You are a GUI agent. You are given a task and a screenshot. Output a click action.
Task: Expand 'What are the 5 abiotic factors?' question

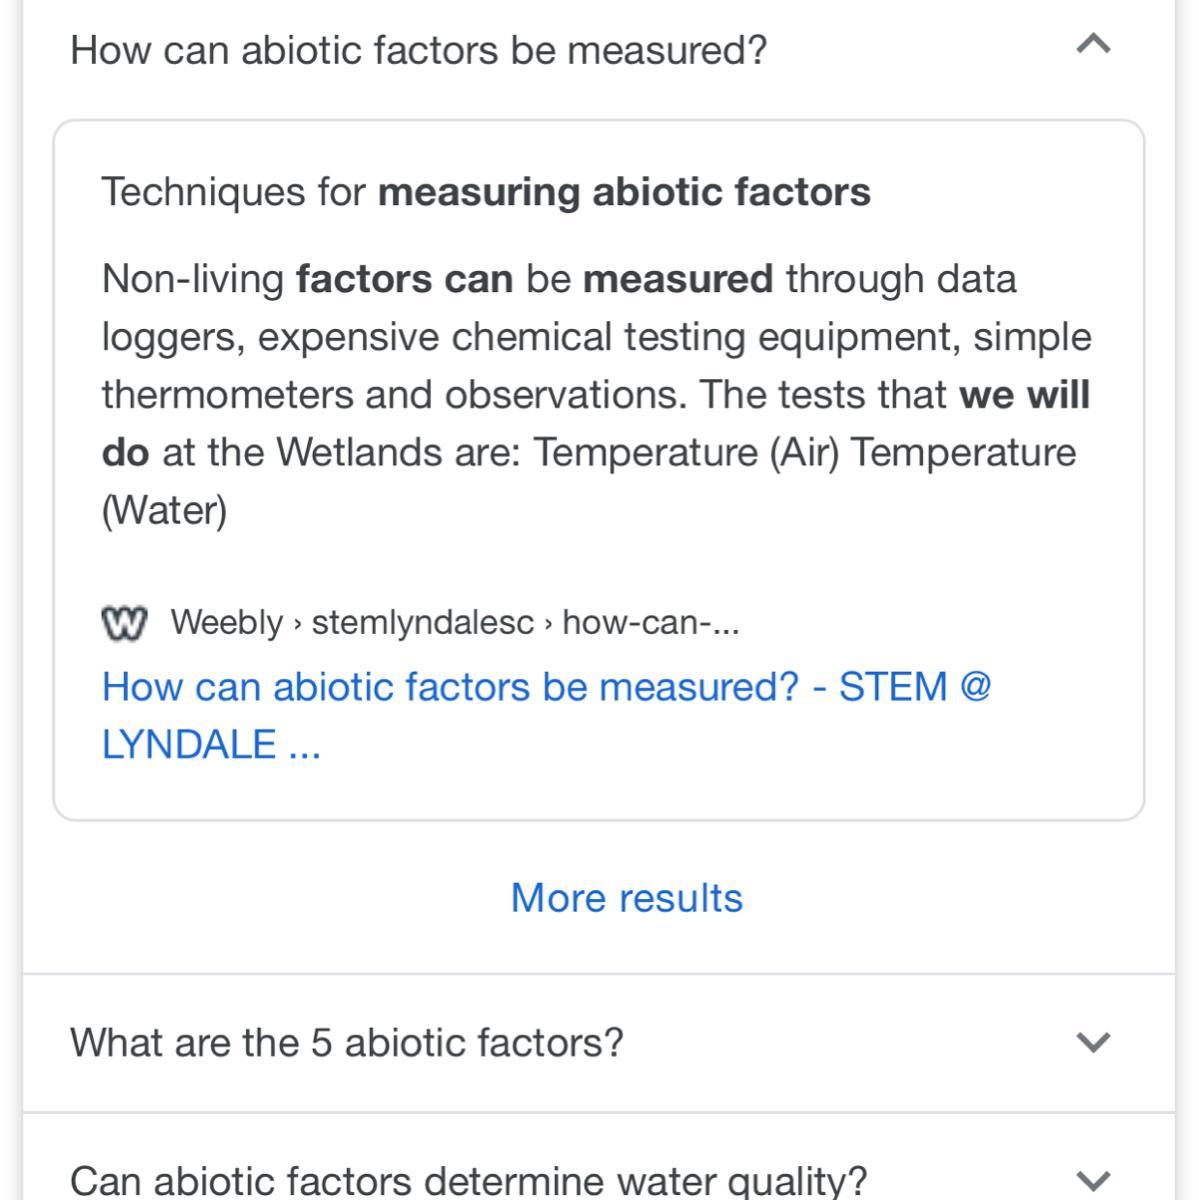tap(346, 1042)
